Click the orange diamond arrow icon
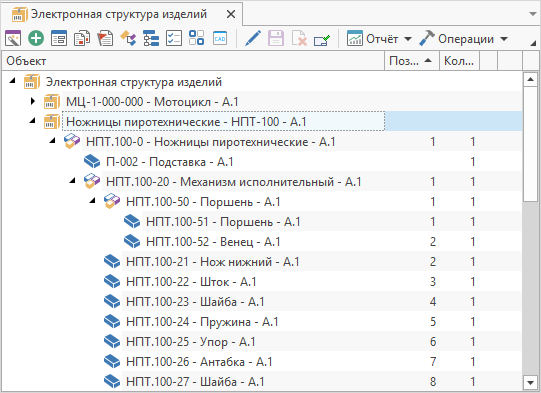The image size is (541, 393). [128, 38]
